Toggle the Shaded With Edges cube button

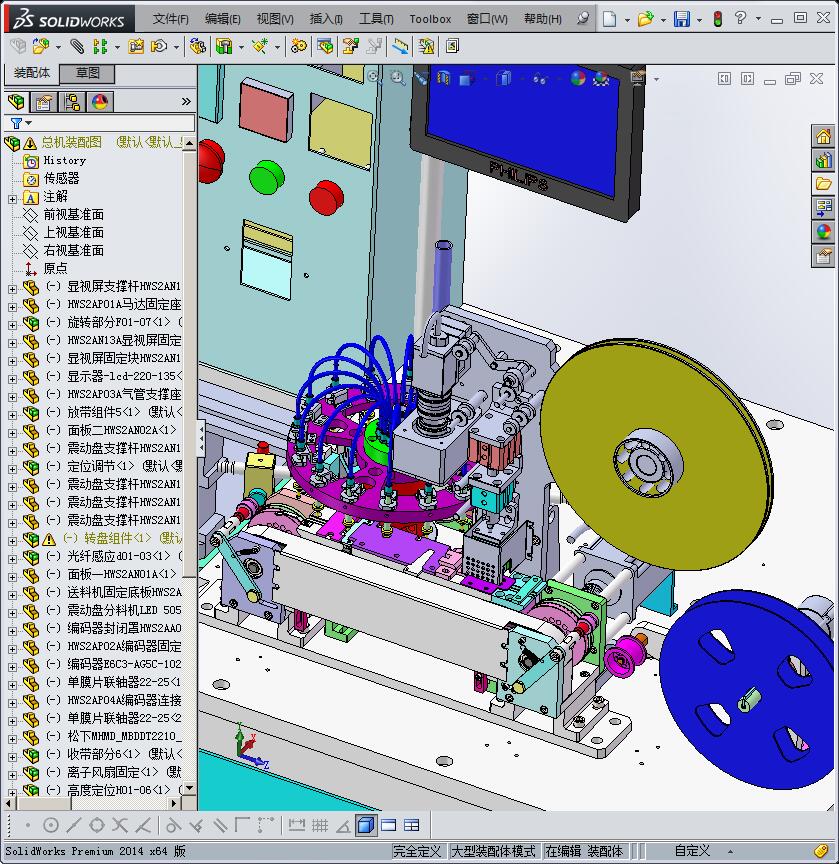click(366, 825)
